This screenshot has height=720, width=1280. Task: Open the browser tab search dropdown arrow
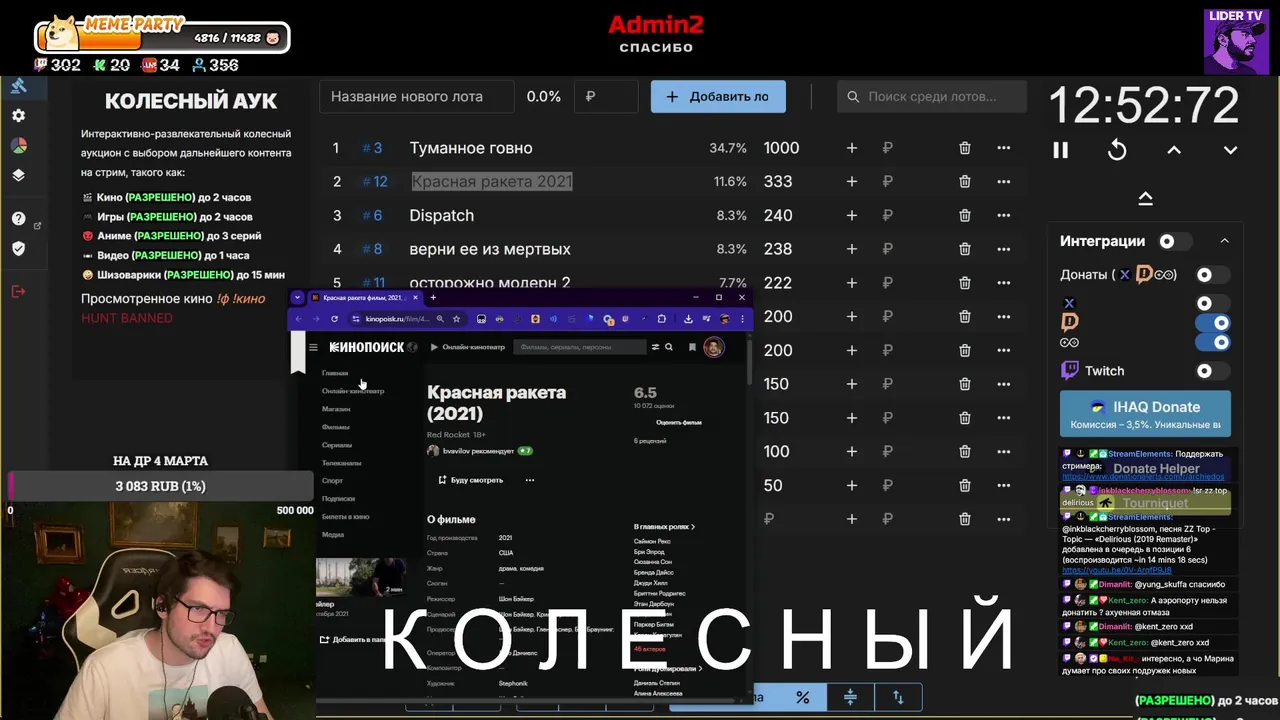[297, 298]
